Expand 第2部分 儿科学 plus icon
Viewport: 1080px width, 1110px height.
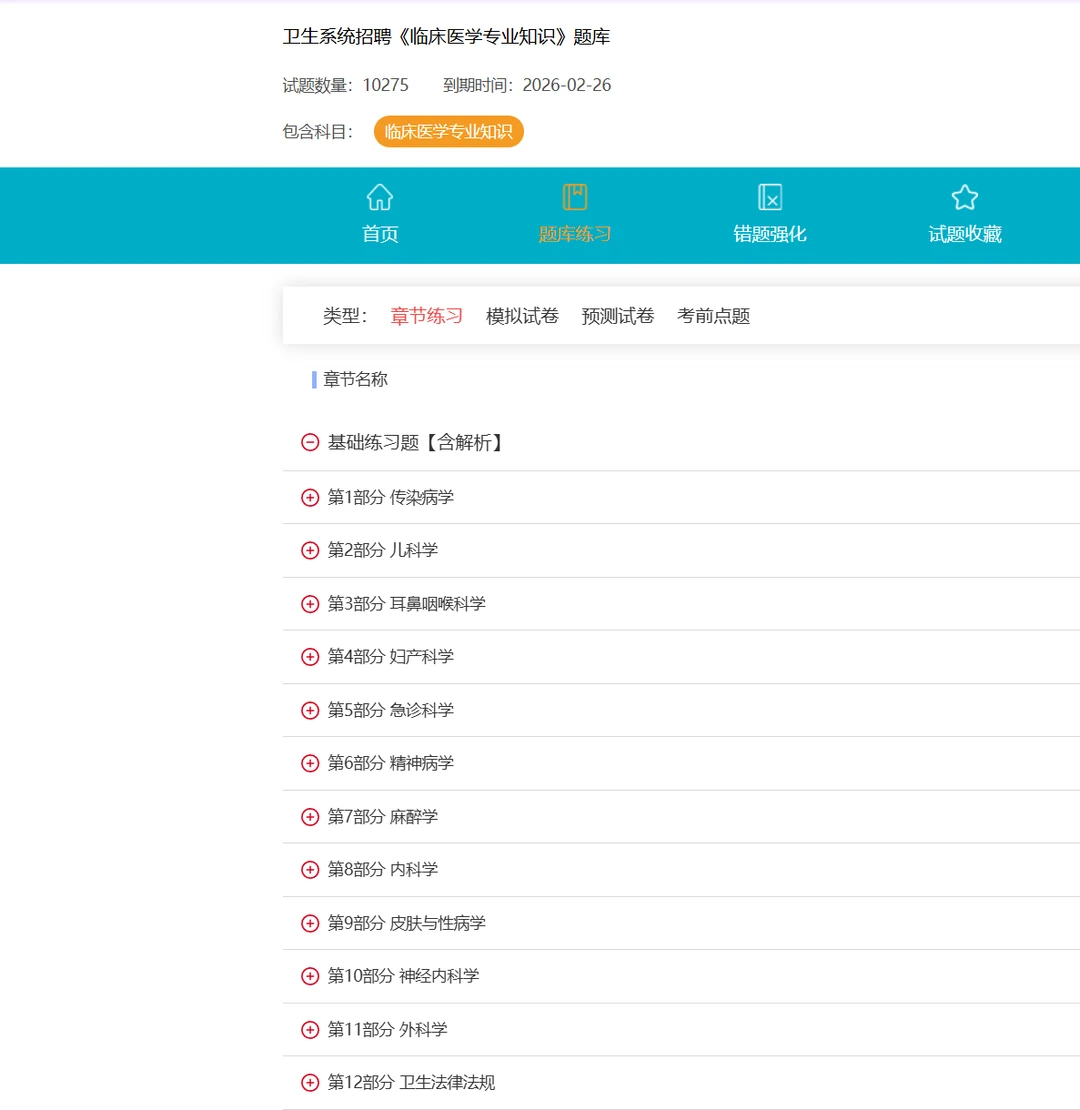[310, 550]
